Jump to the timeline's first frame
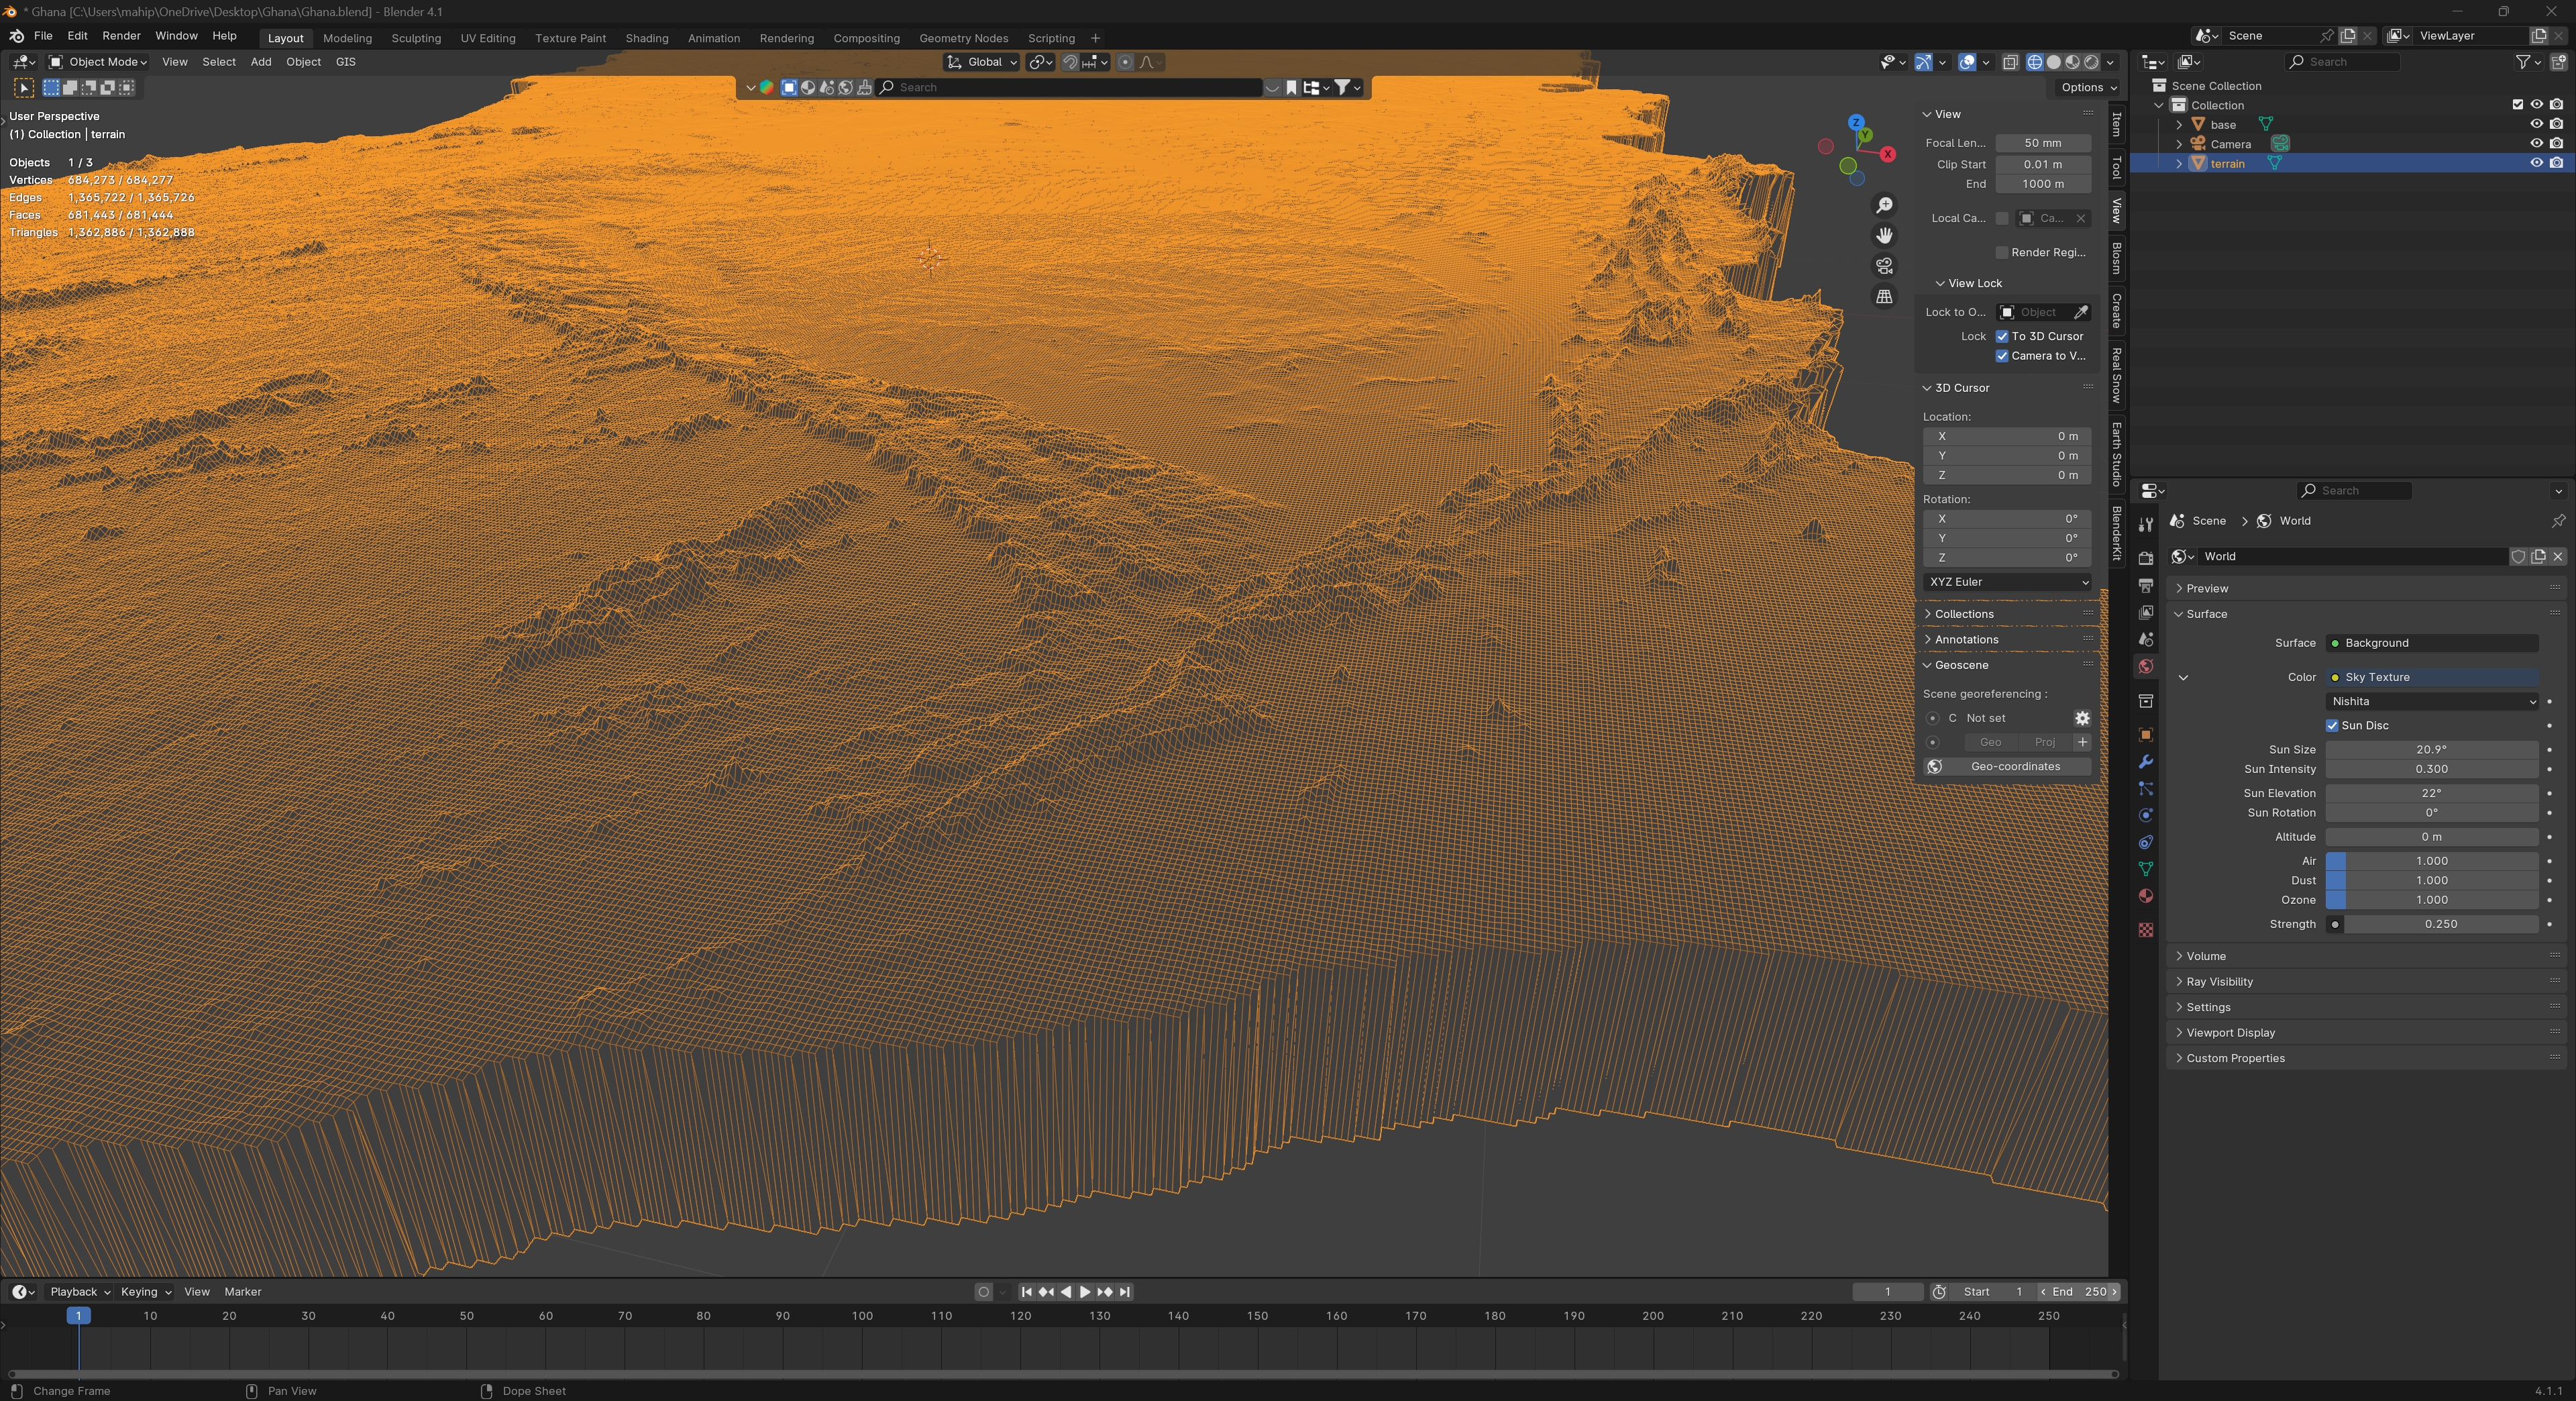Viewport: 2576px width, 1401px height. point(1026,1292)
